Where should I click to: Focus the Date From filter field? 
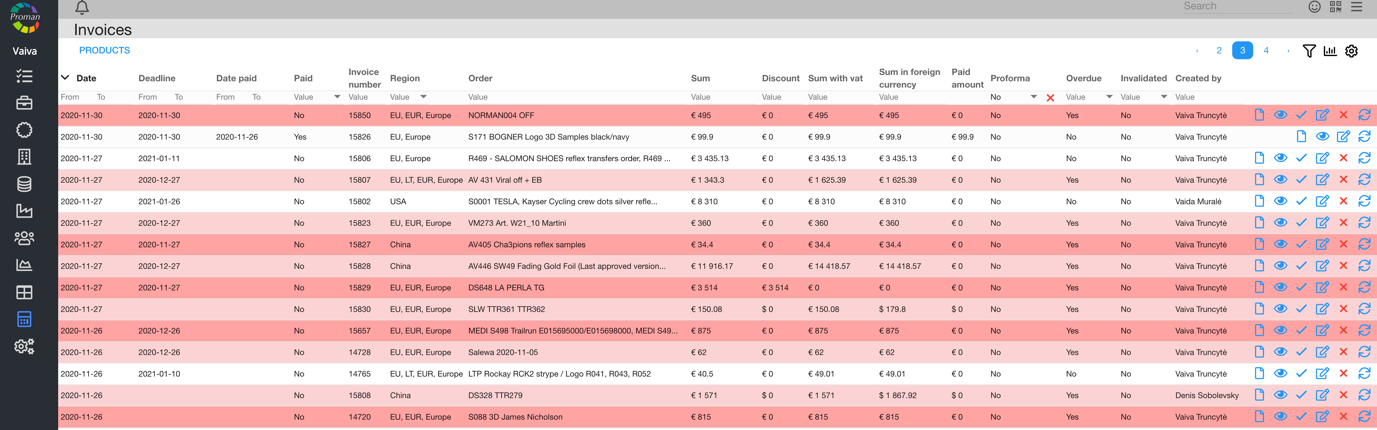point(74,97)
